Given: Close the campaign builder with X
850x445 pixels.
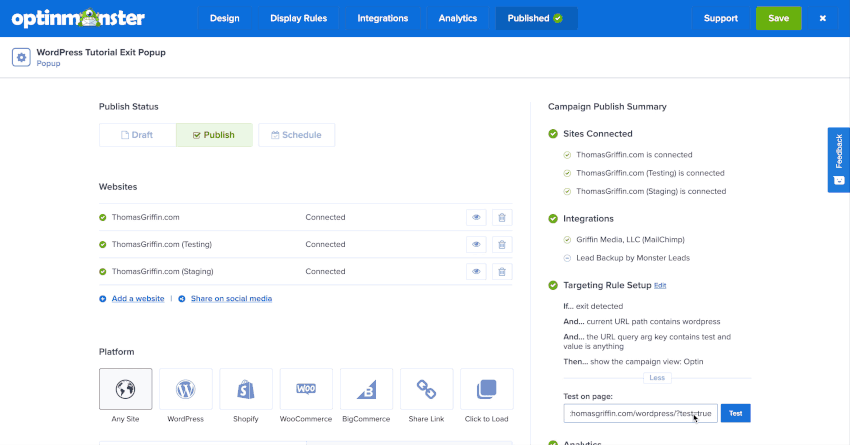Looking at the screenshot, I should click(822, 18).
